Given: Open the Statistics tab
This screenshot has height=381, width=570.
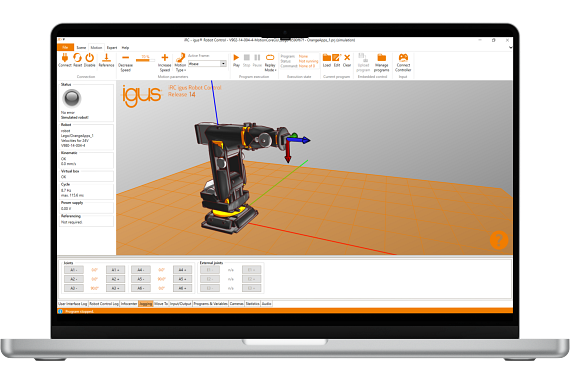Looking at the screenshot, I should [x=253, y=304].
